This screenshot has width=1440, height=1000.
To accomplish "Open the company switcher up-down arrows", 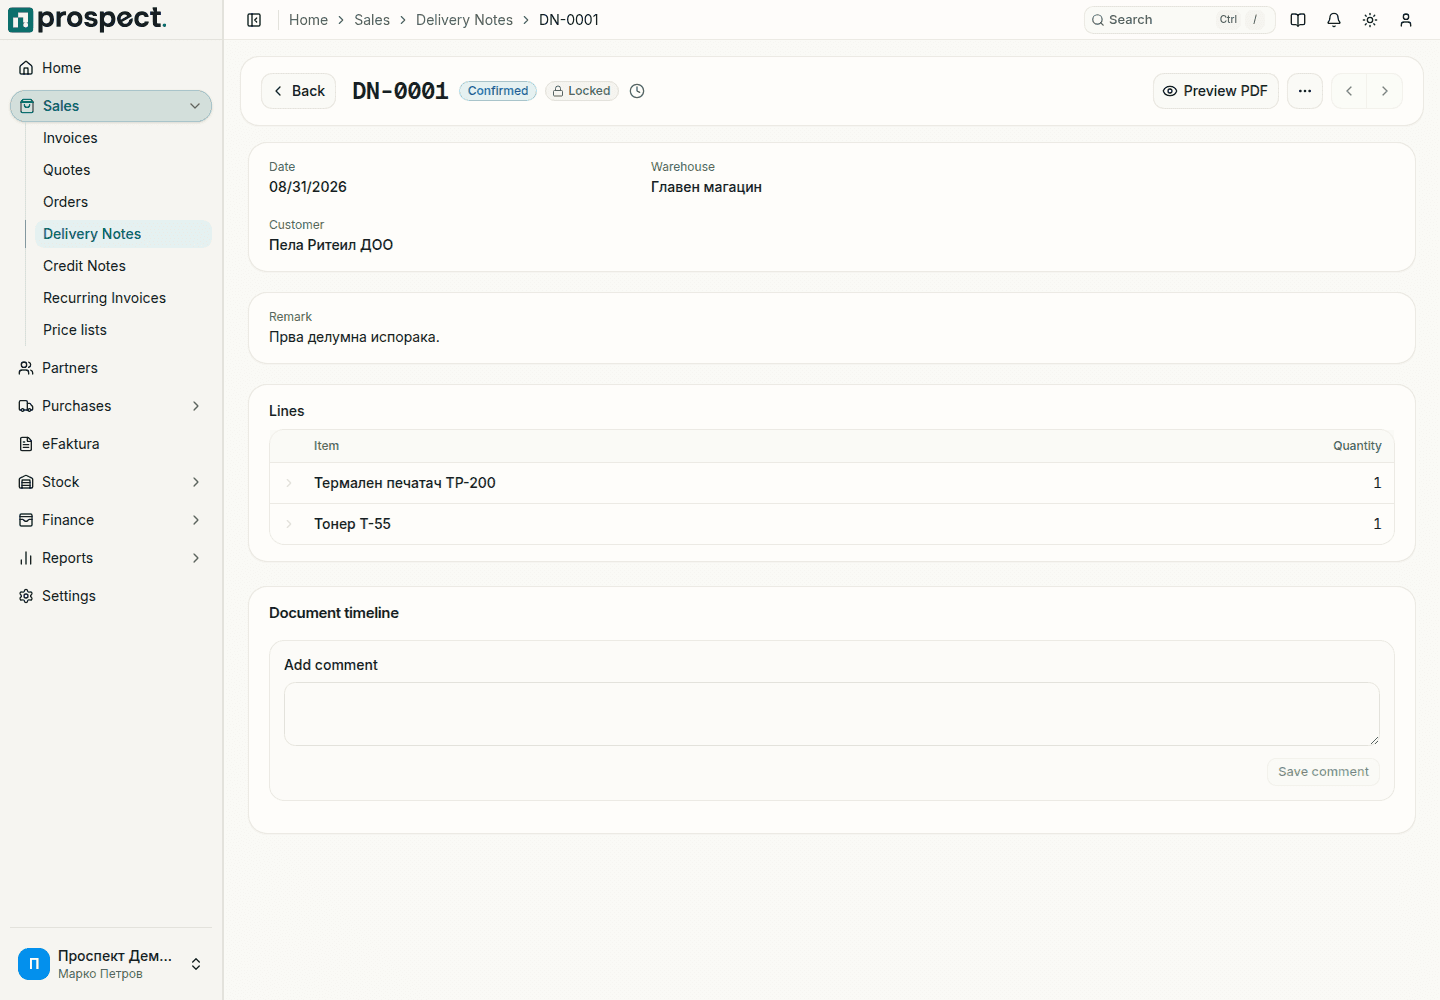I will pos(196,964).
